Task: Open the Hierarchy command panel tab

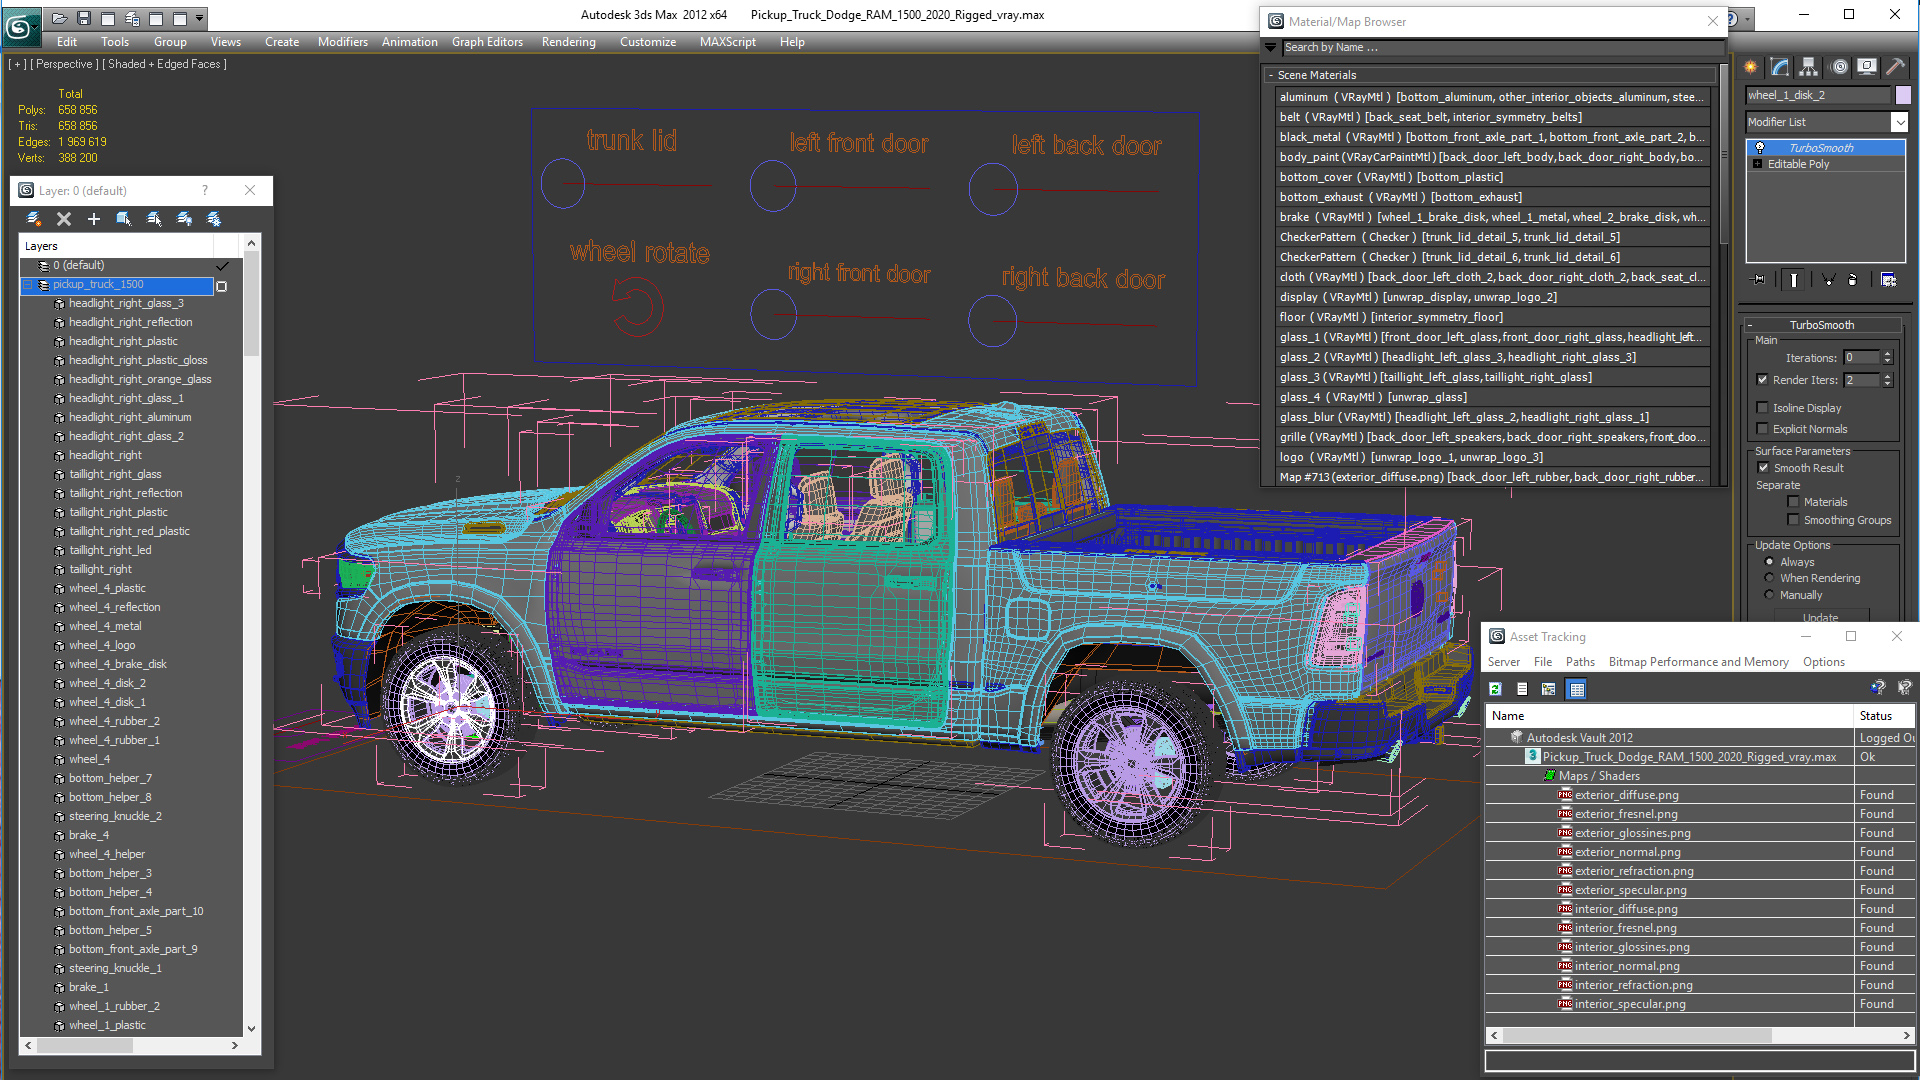Action: [x=1808, y=67]
